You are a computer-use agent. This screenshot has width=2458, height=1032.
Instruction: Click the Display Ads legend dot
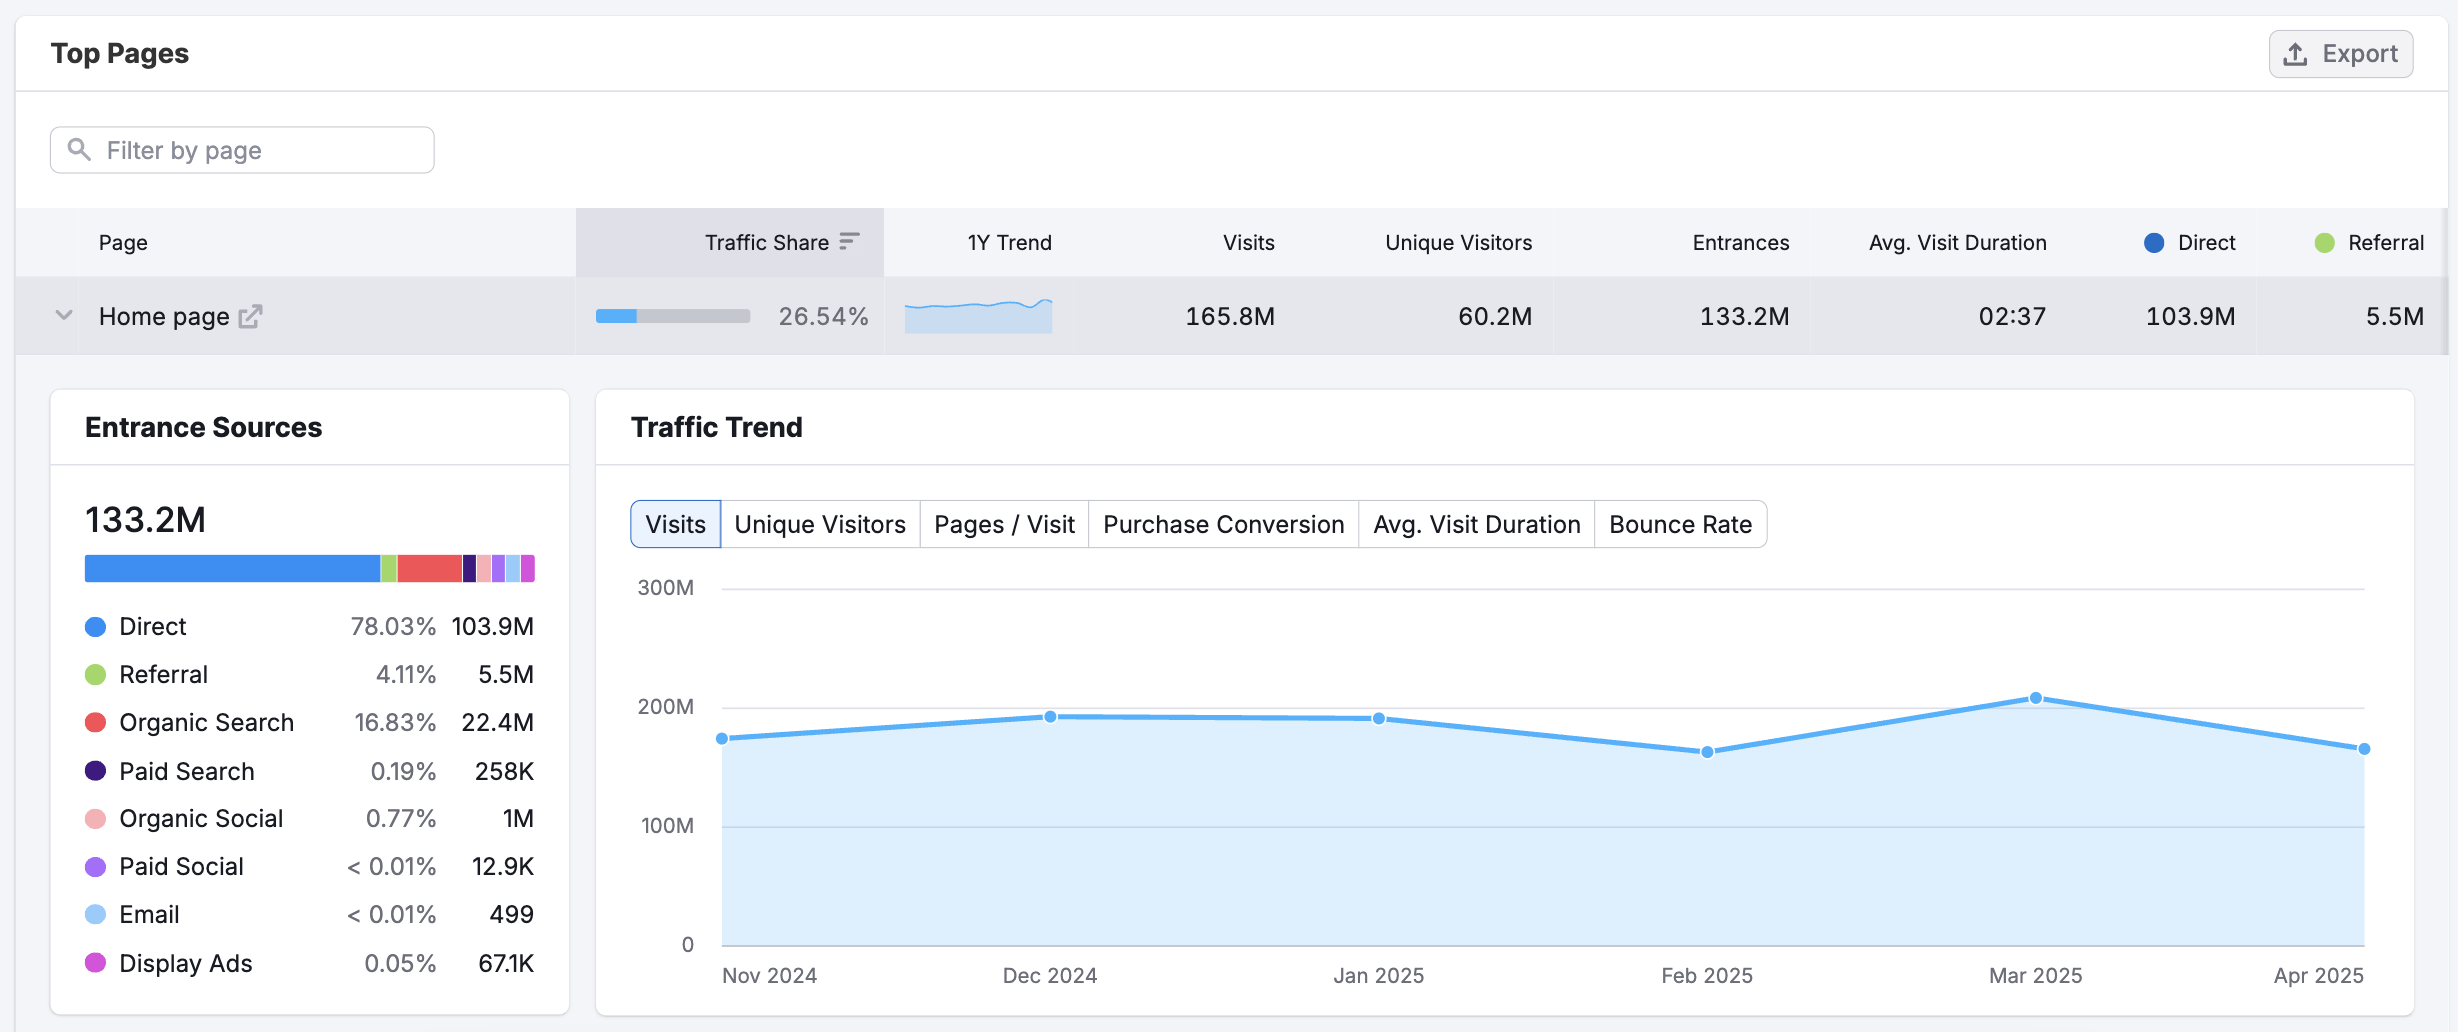point(96,963)
